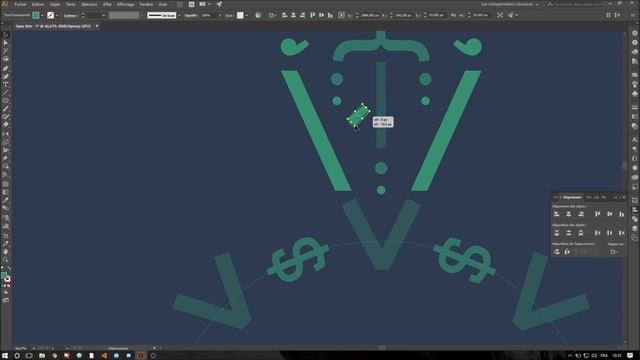Select the Type tool
The width and height of the screenshot is (640, 360).
(6, 85)
